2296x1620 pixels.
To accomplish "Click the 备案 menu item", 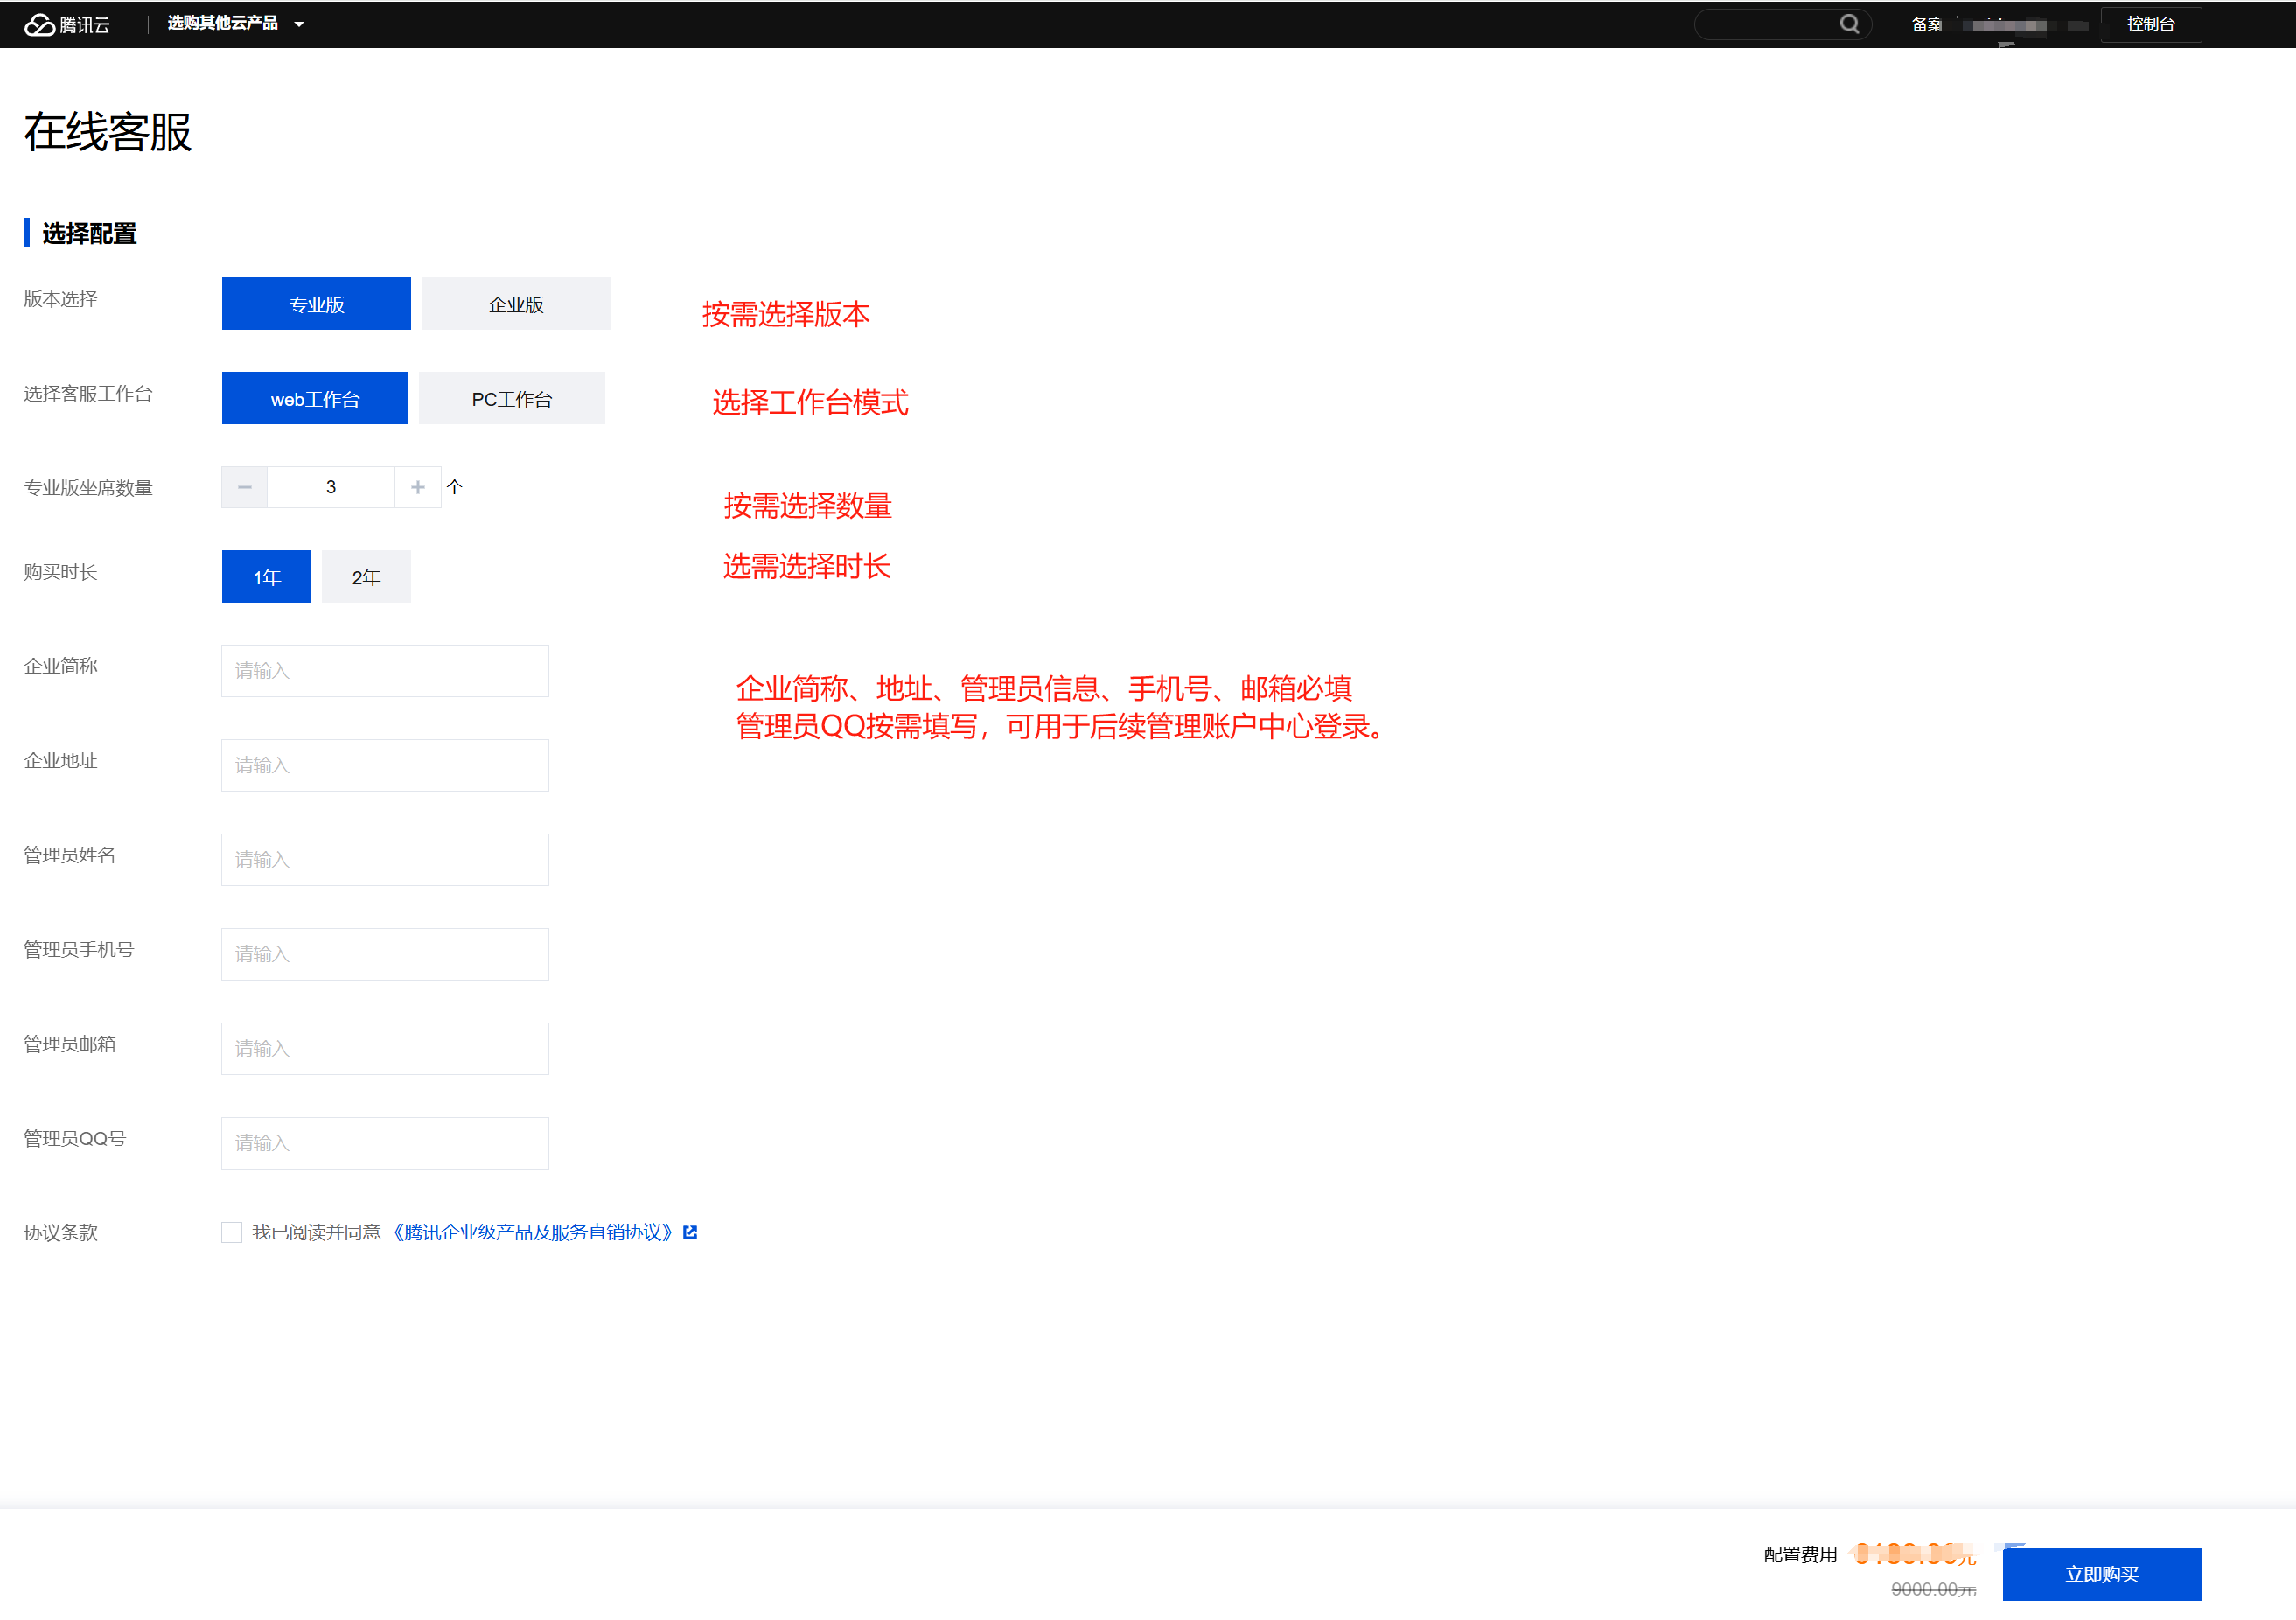I will pos(1926,24).
